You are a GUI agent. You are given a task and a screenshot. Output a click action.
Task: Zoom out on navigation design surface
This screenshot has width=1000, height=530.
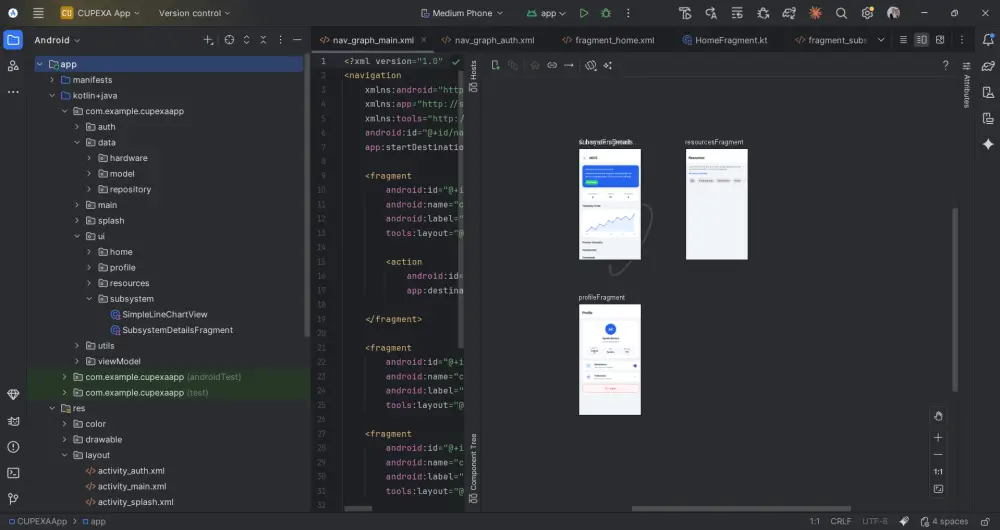tap(938, 455)
